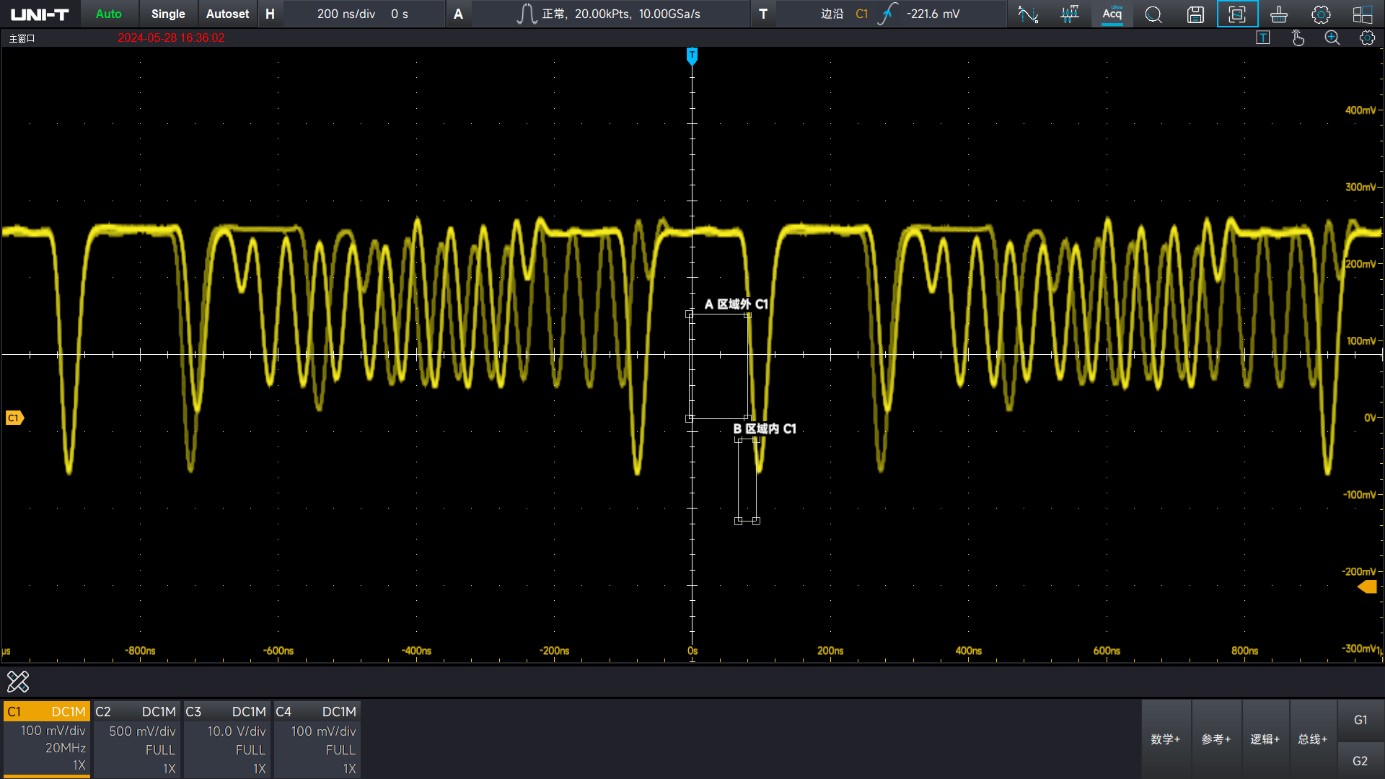The height and width of the screenshot is (779, 1385).
Task: Expand the 参考+ reference menu
Action: pyautogui.click(x=1216, y=738)
